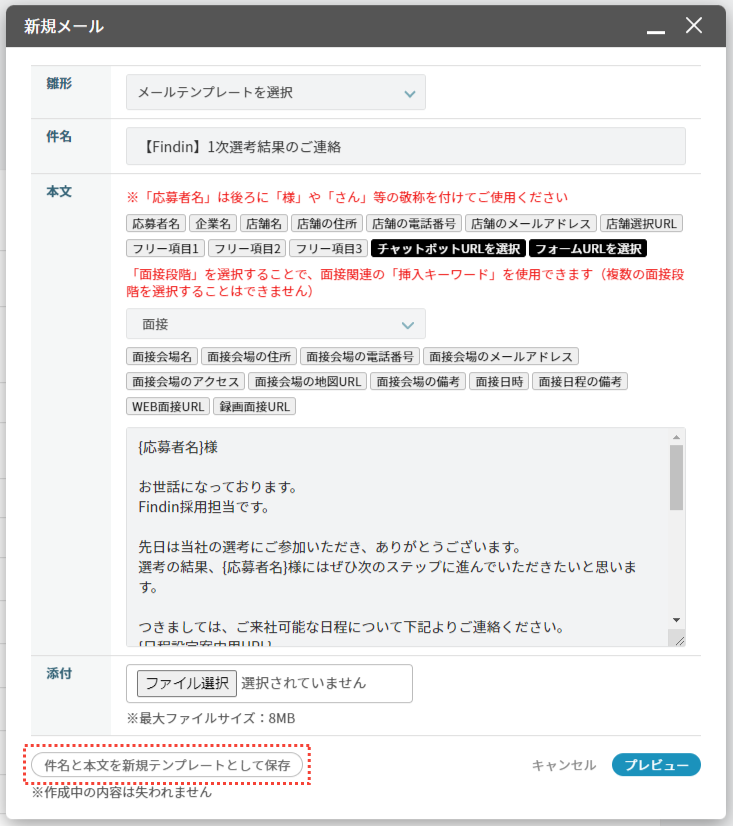This screenshot has width=734, height=827.
Task: Open the メールテンプレートを選択 dropdown
Action: [276, 93]
